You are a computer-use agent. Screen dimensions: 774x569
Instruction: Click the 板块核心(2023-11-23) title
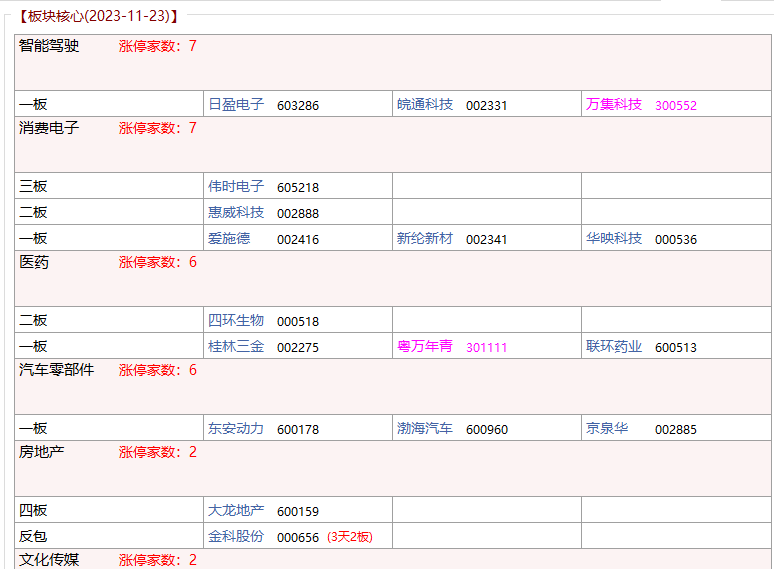click(98, 16)
